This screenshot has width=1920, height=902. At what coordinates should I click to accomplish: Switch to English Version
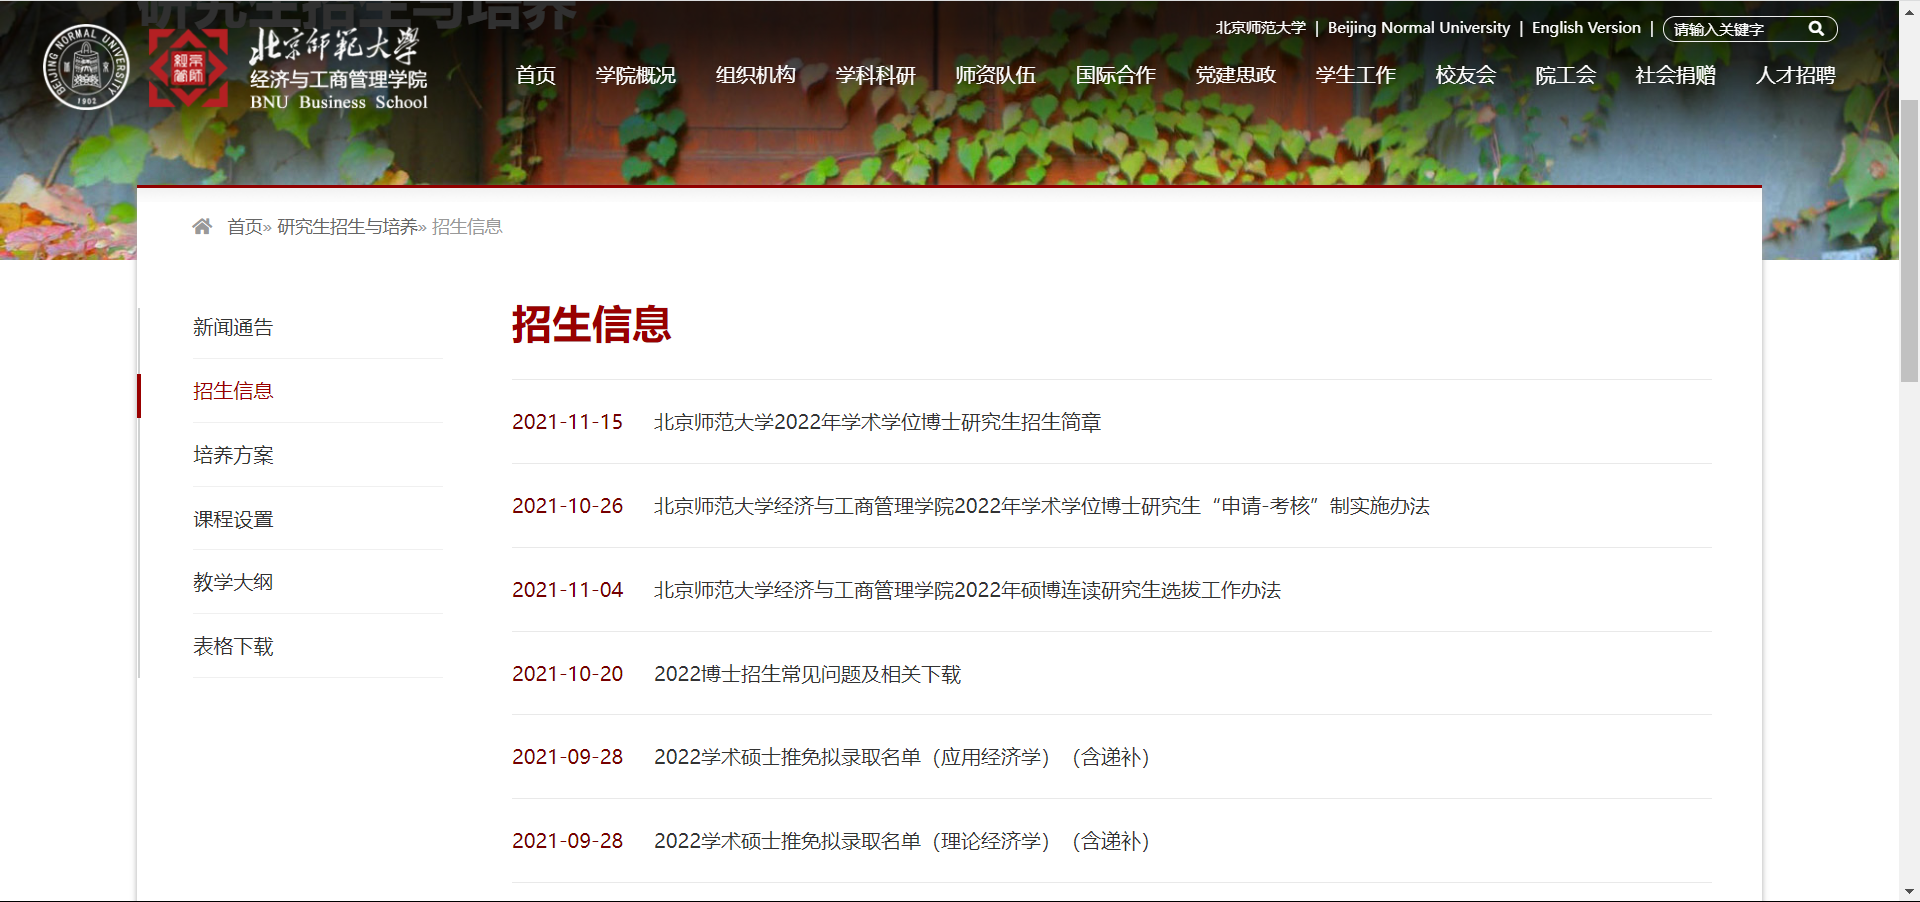[1585, 27]
